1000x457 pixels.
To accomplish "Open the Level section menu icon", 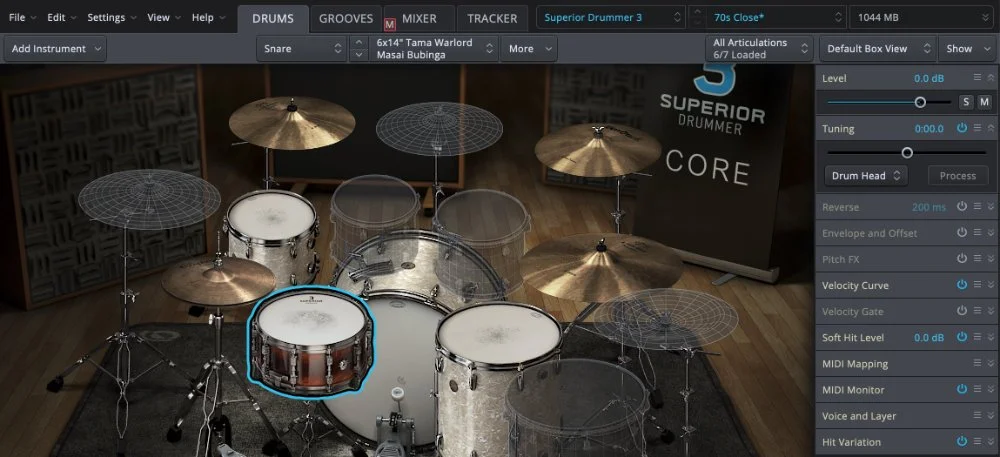I will click(x=977, y=78).
